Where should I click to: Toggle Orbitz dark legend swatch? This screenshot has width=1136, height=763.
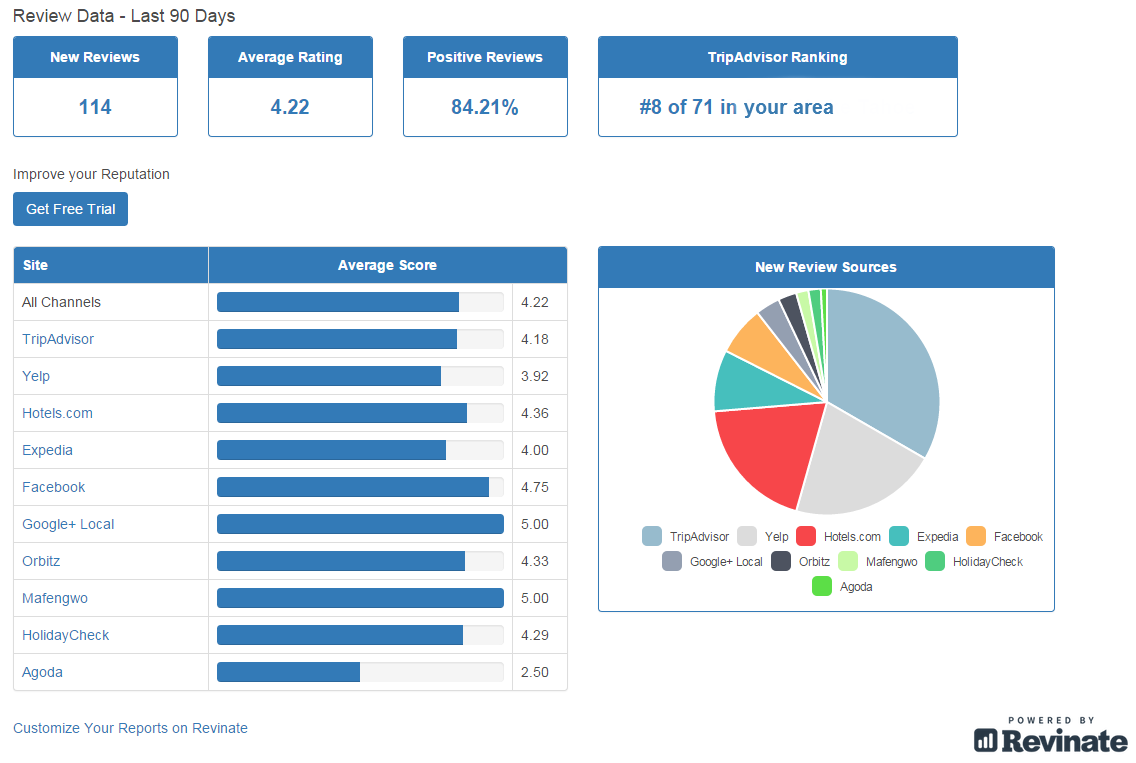coord(781,562)
